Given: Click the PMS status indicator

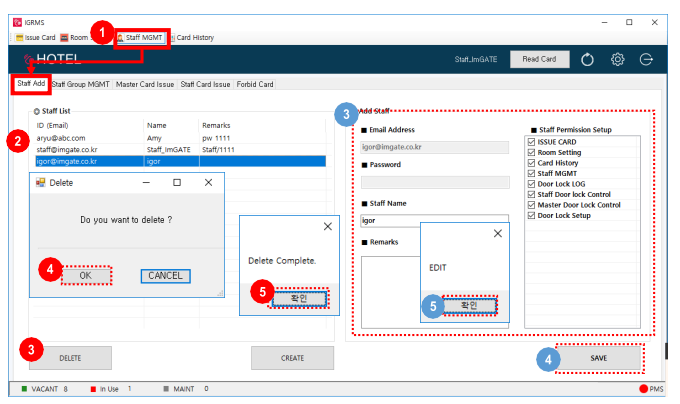Looking at the screenshot, I should point(651,389).
